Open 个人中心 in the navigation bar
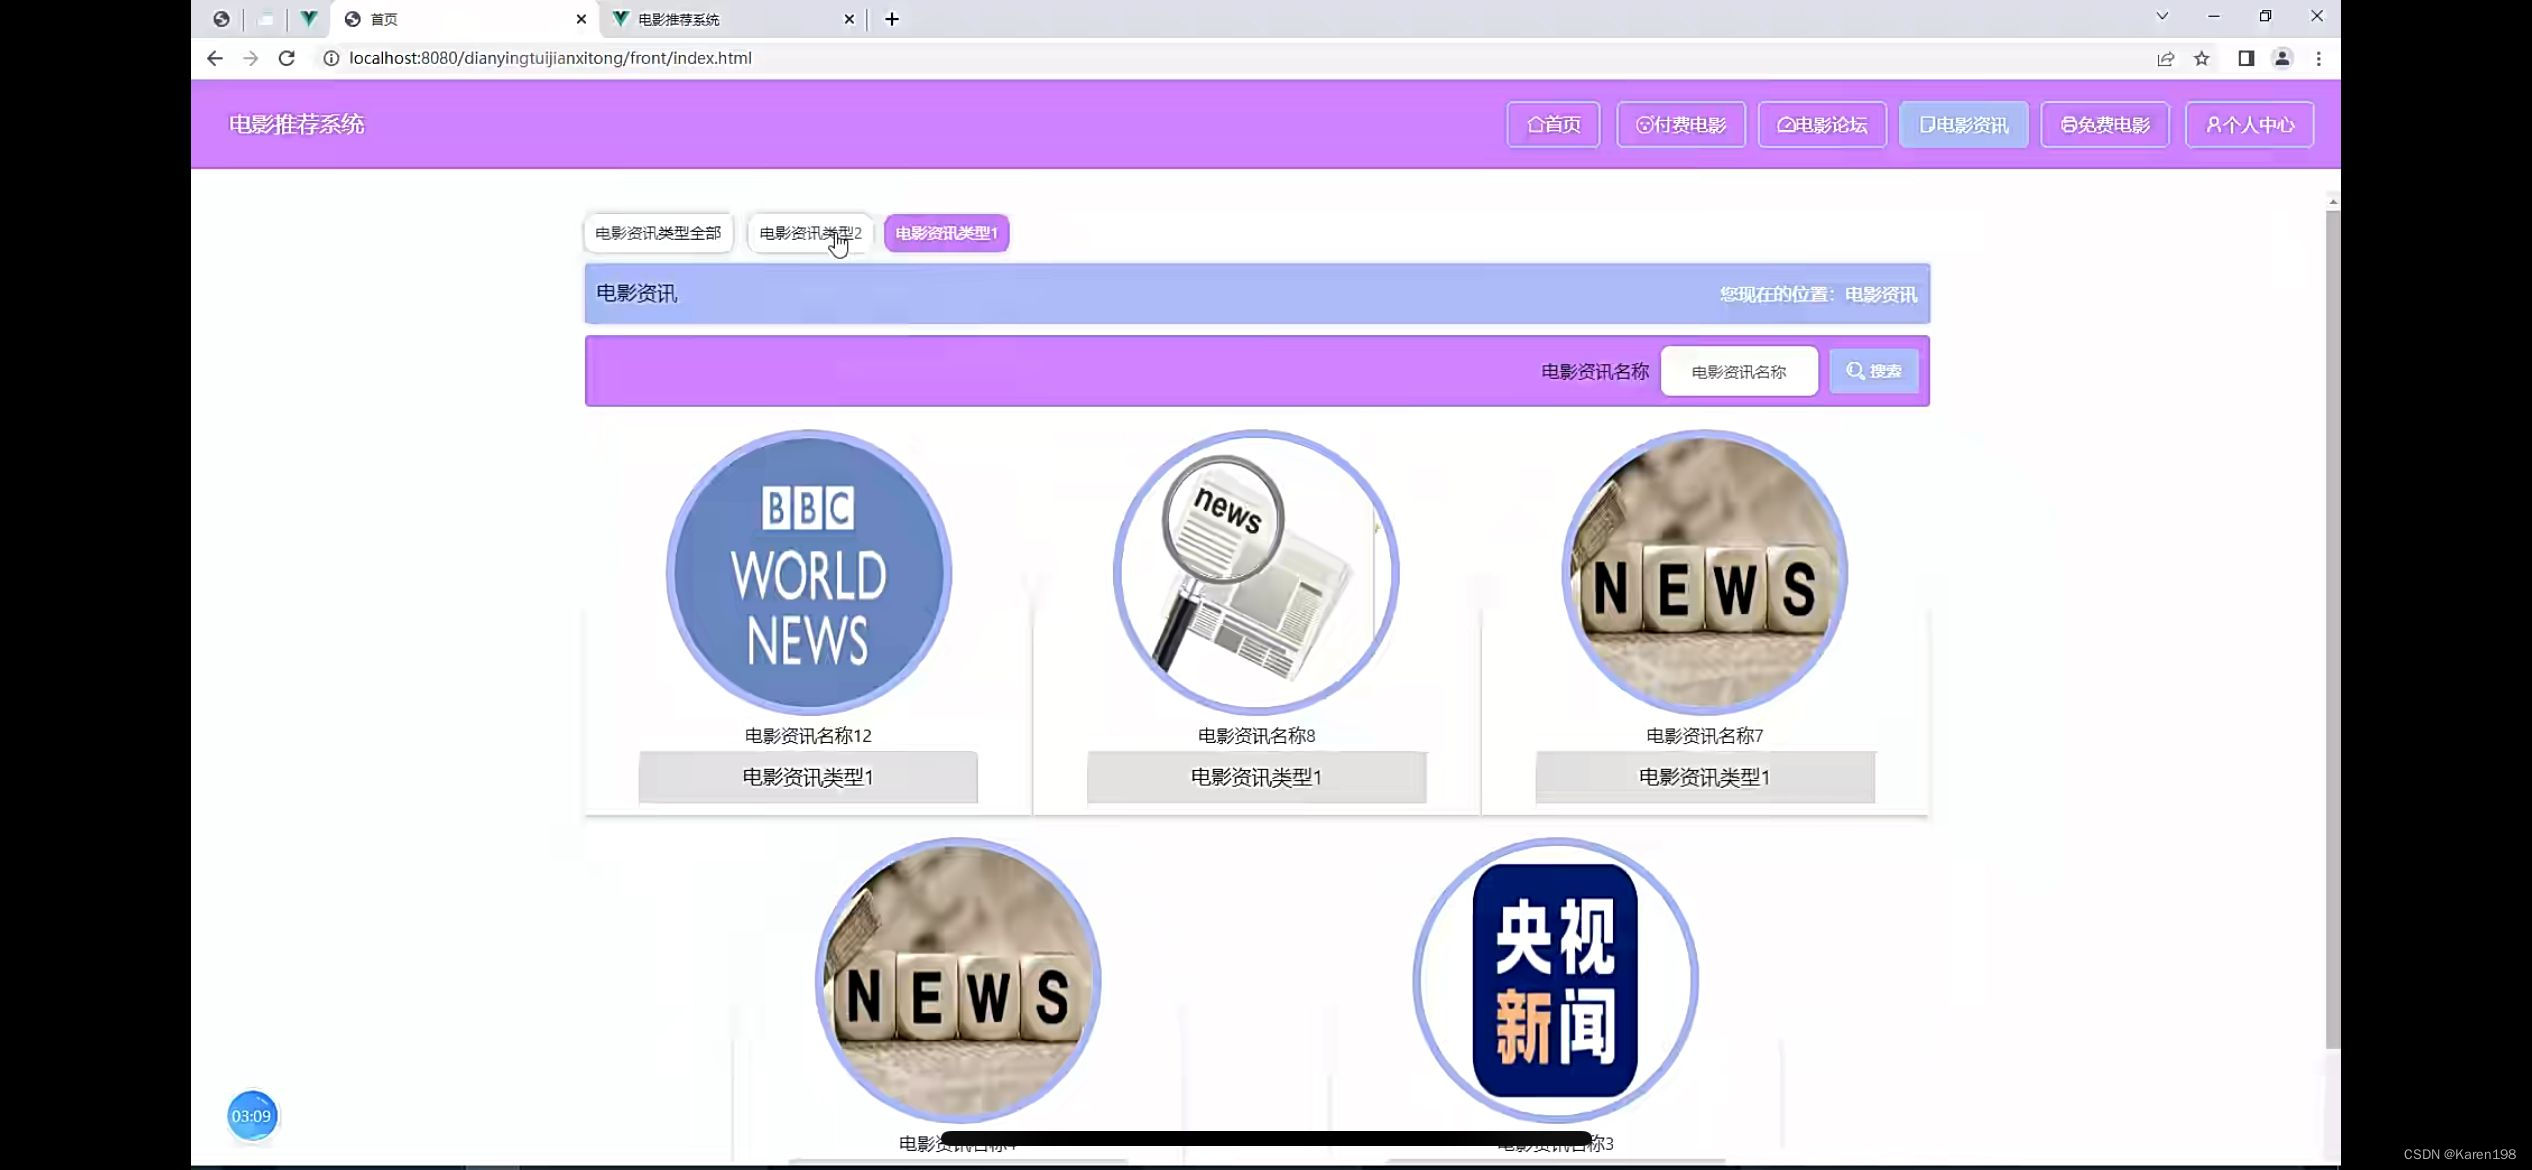The image size is (2532, 1170). pos(2250,125)
